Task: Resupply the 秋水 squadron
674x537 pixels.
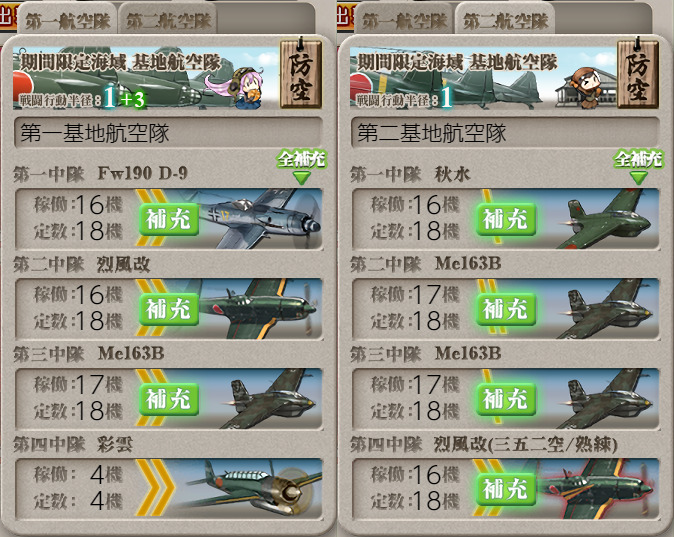Action: pyautogui.click(x=506, y=219)
